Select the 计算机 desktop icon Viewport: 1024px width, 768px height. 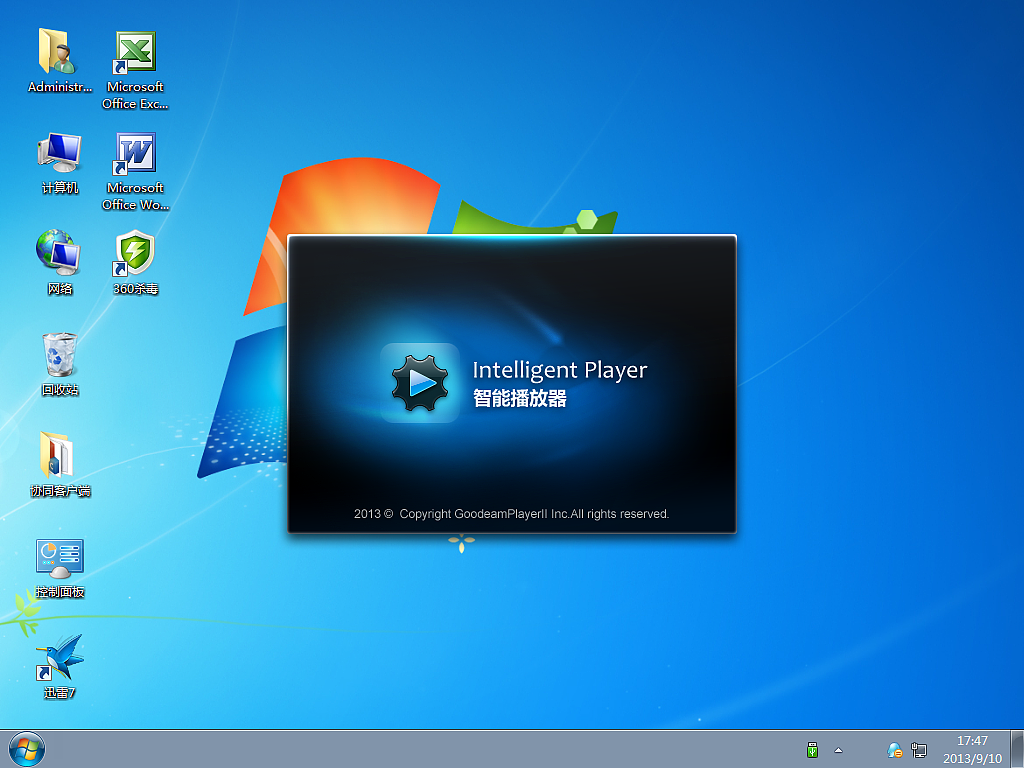point(59,163)
